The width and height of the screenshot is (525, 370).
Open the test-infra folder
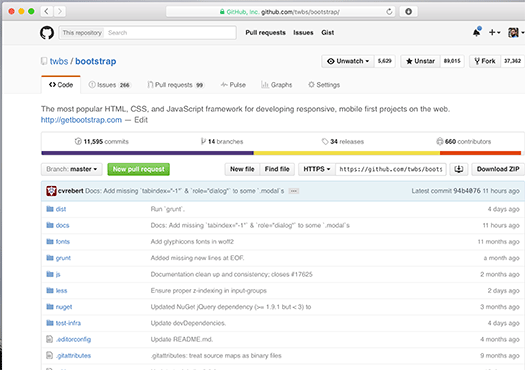click(x=68, y=323)
